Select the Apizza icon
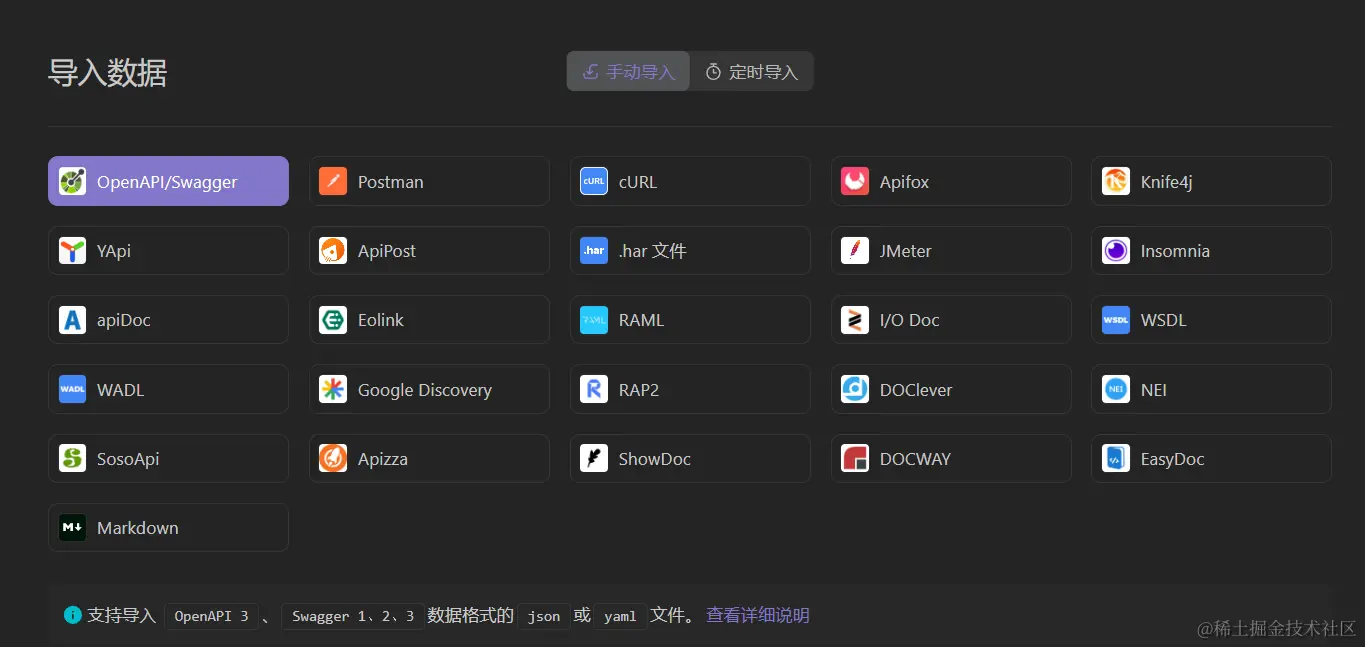The height and width of the screenshot is (647, 1365). tap(333, 458)
